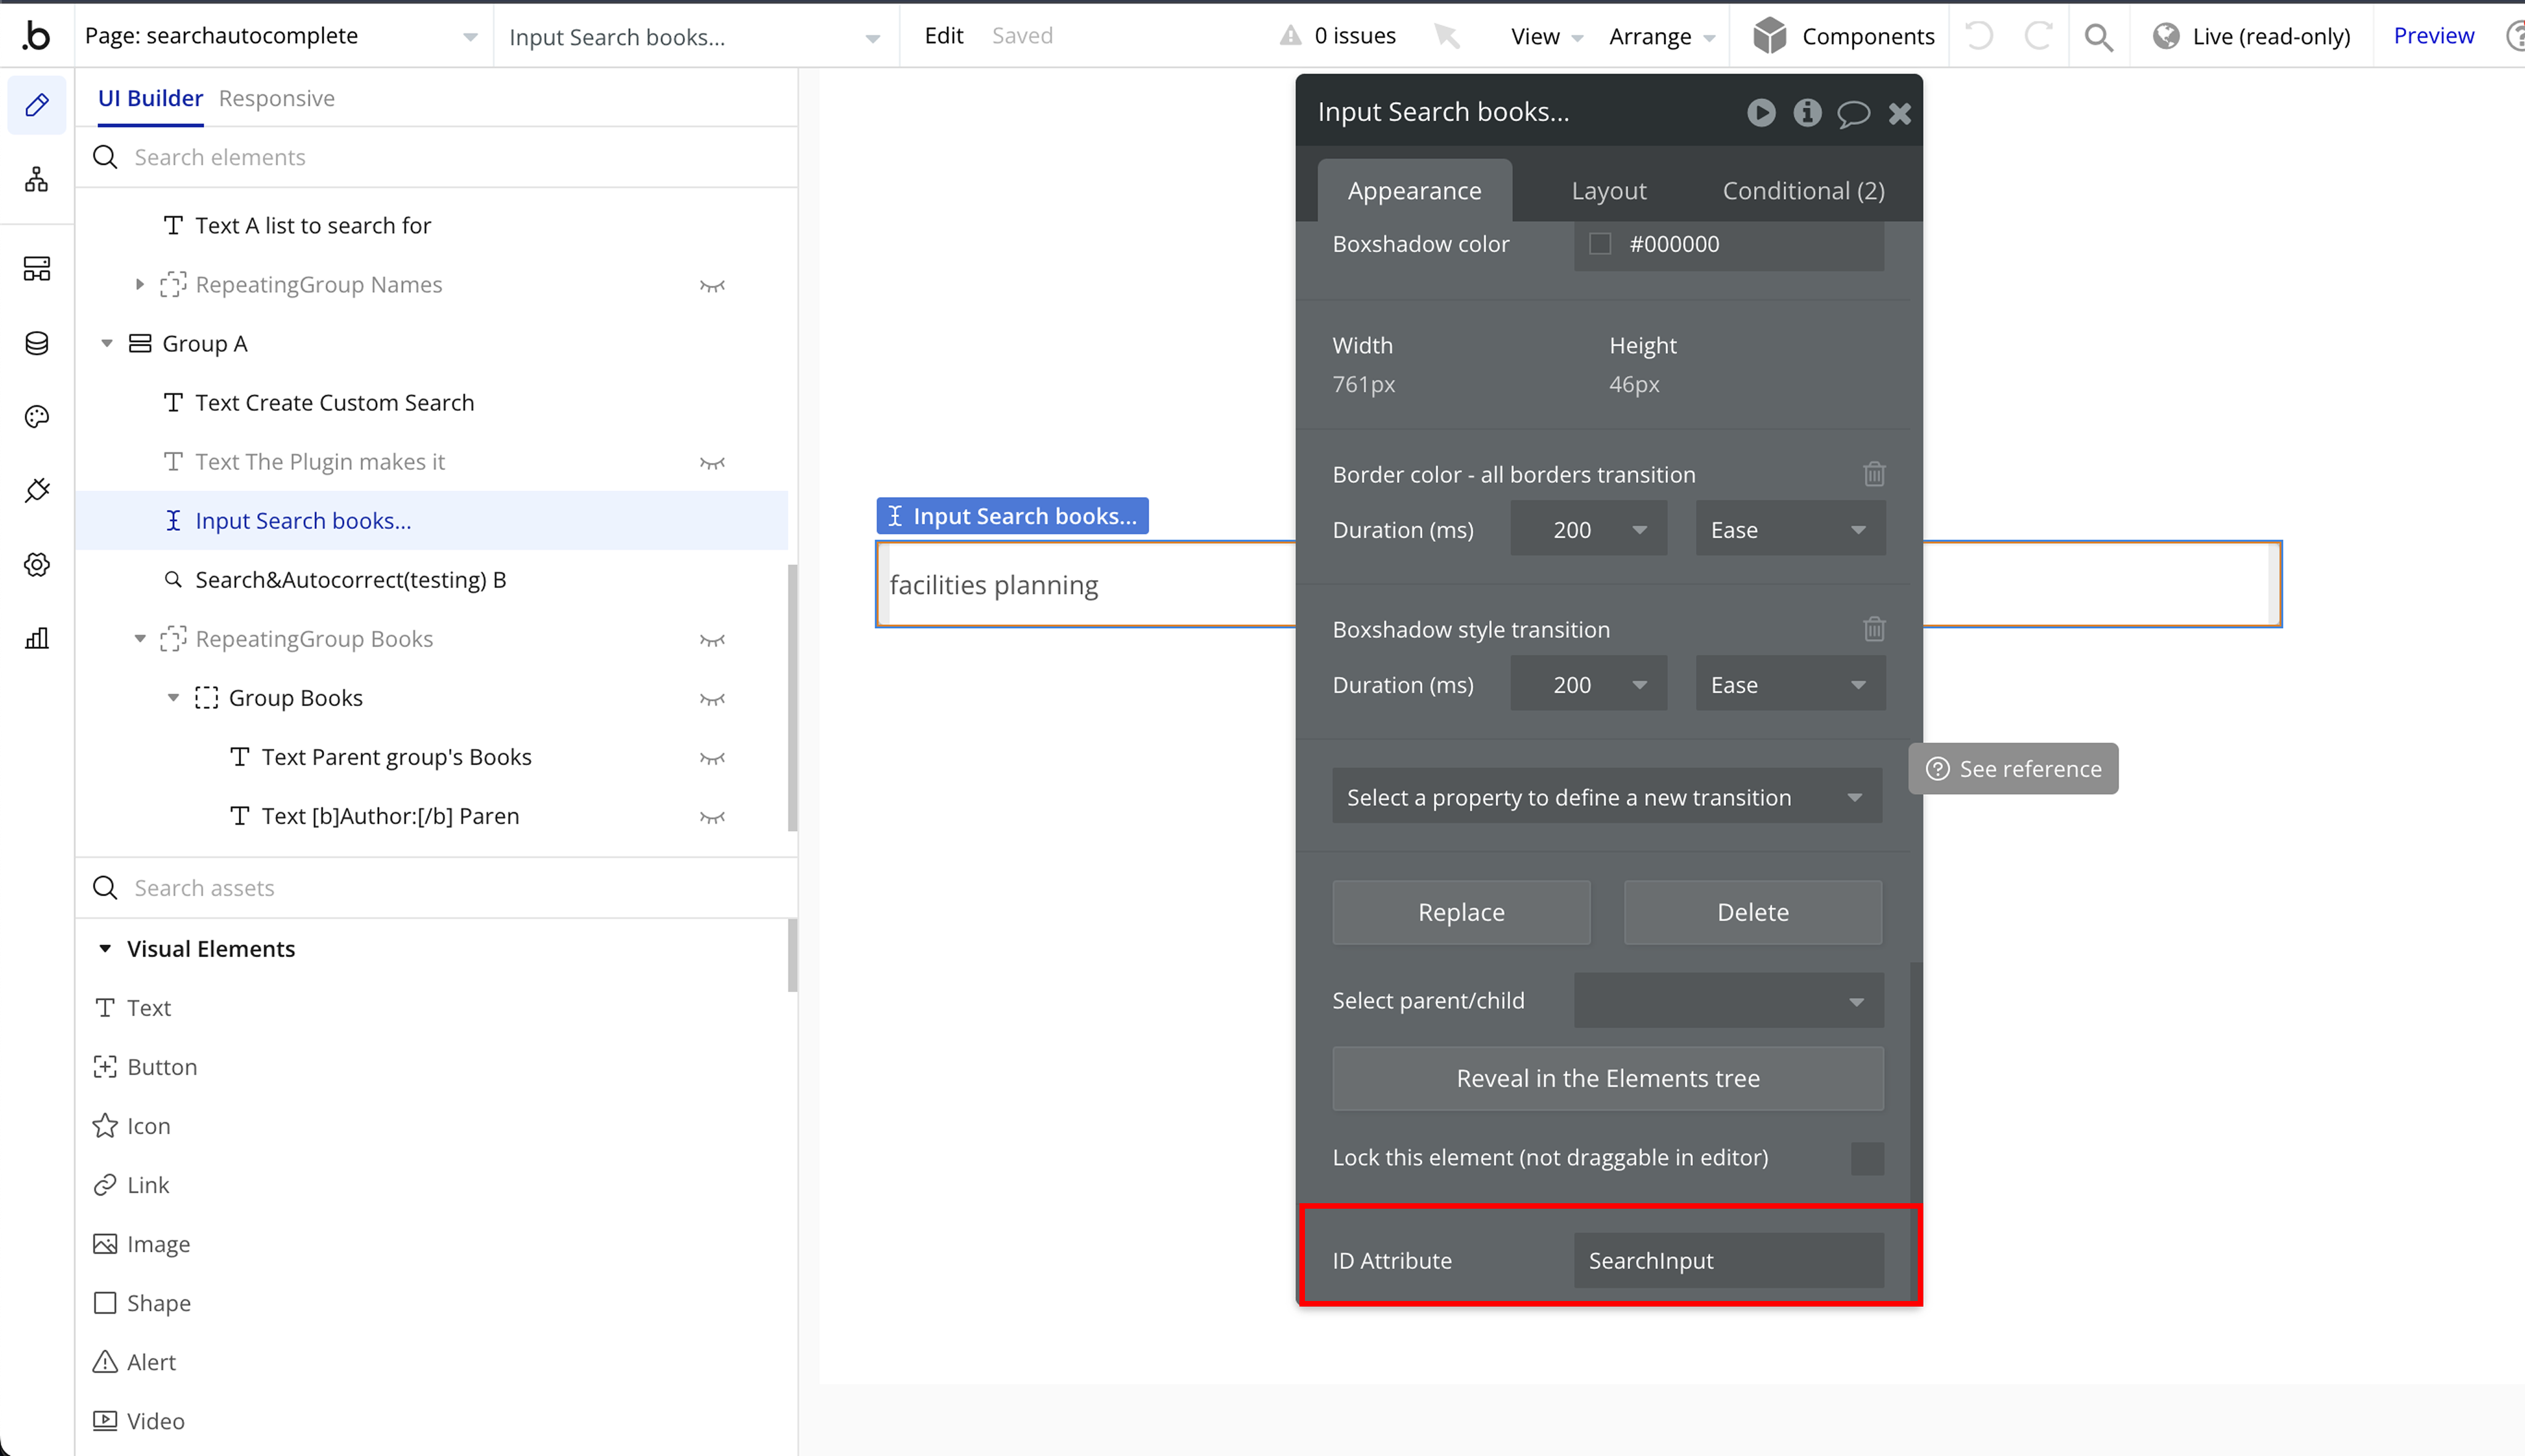Switch to the Responsive tab
This screenshot has height=1456, width=2525.
(276, 98)
